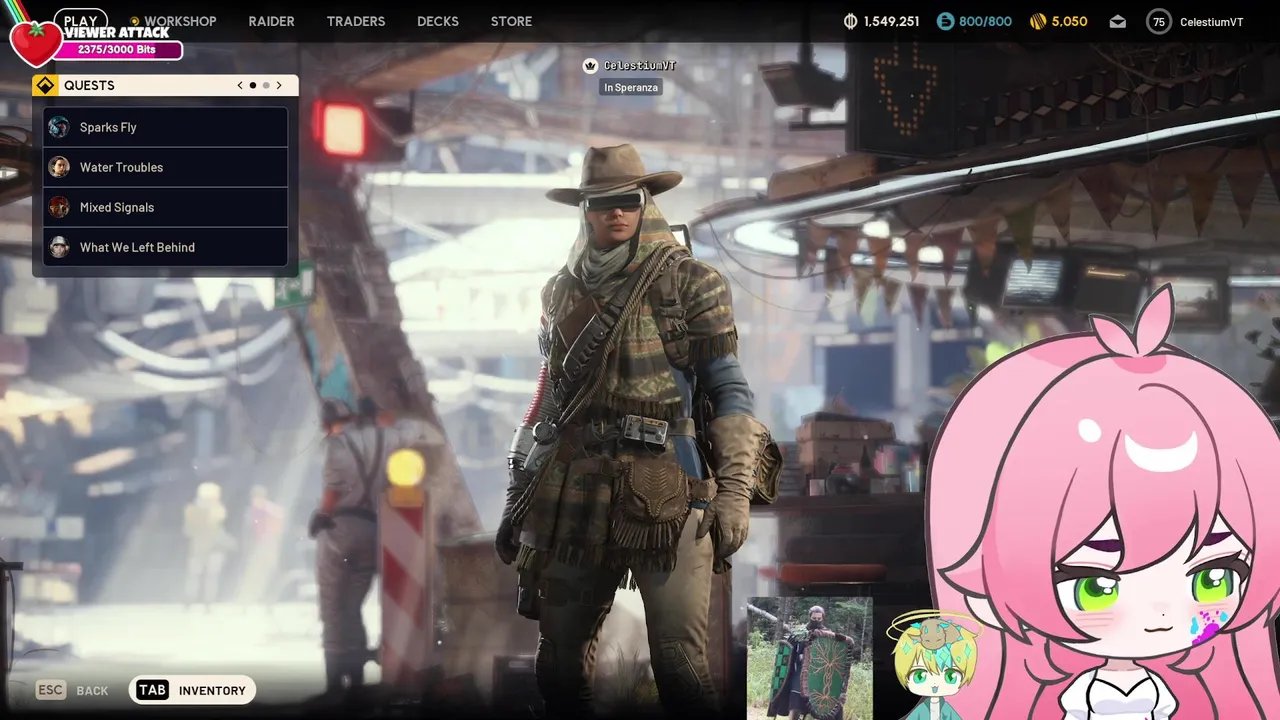Open the STORE tab

[511, 21]
